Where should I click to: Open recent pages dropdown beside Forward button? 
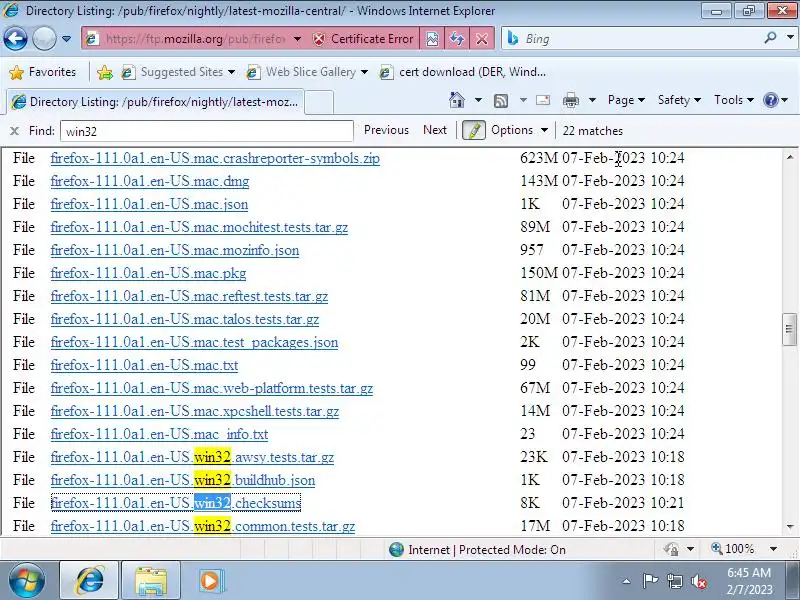coord(66,39)
